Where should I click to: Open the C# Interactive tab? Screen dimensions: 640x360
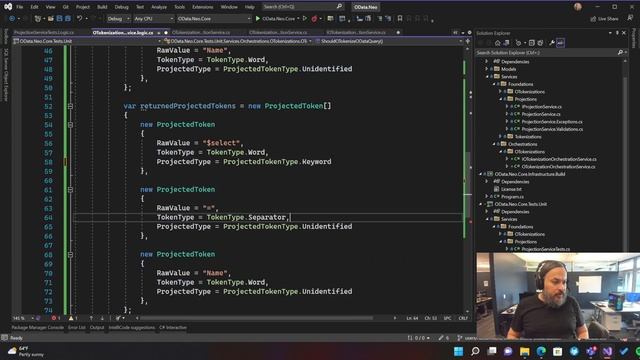click(x=173, y=327)
